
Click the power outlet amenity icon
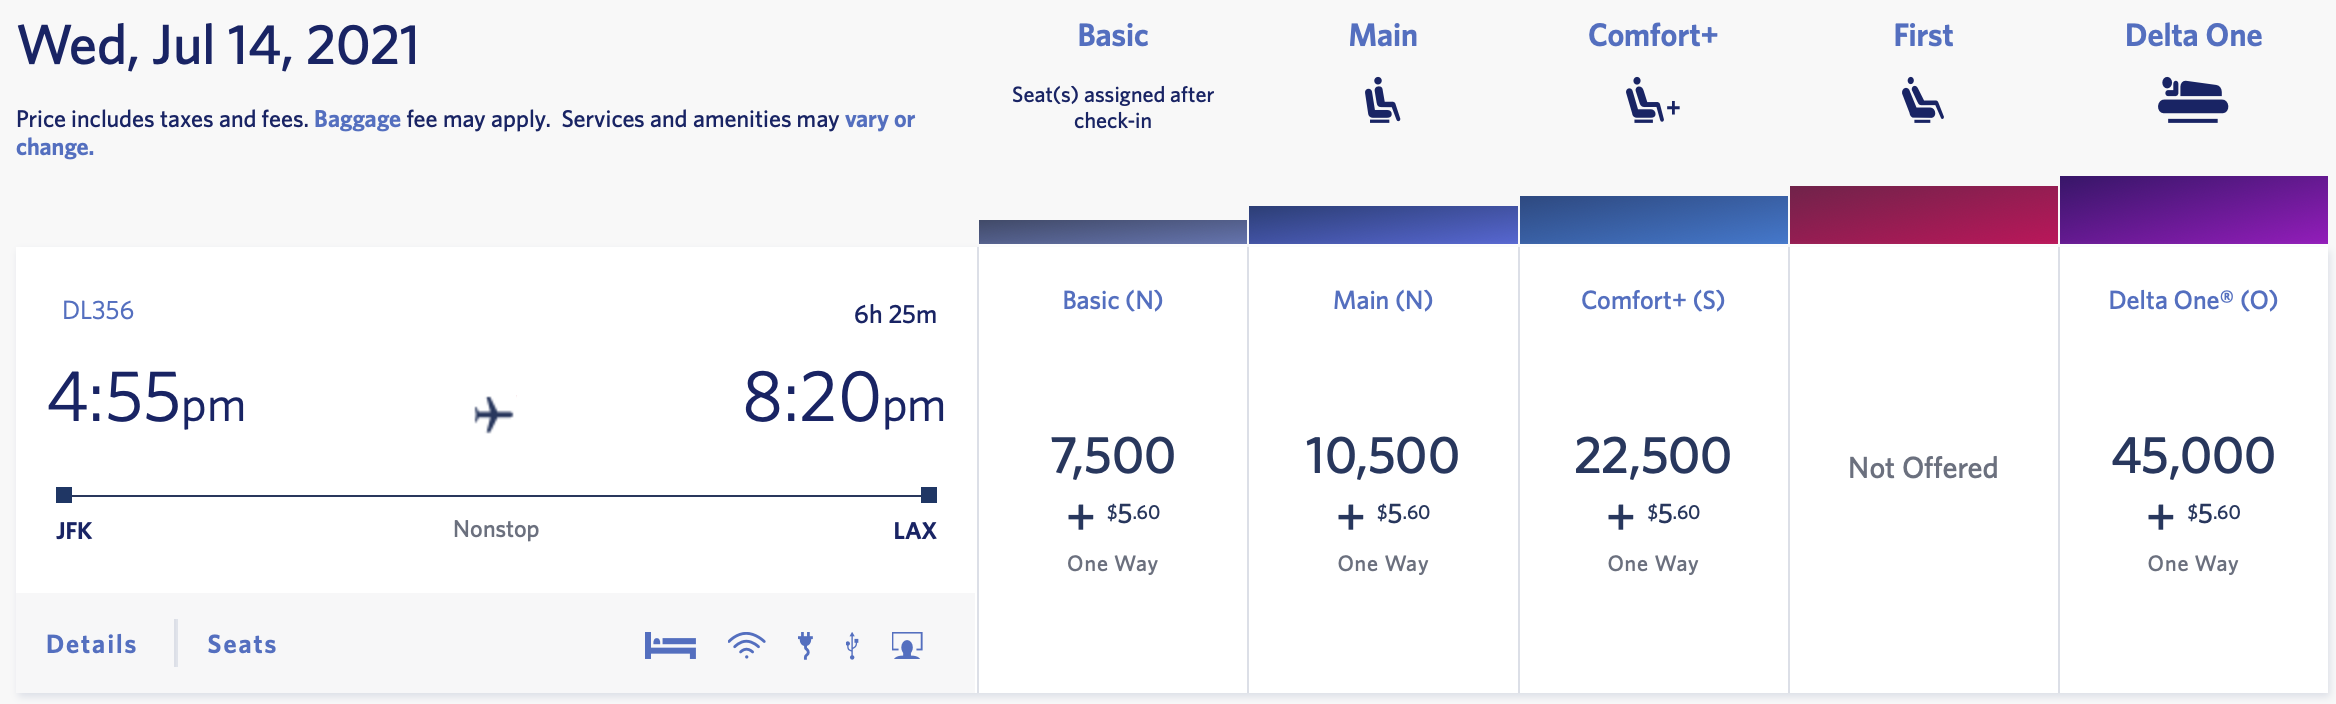[803, 644]
